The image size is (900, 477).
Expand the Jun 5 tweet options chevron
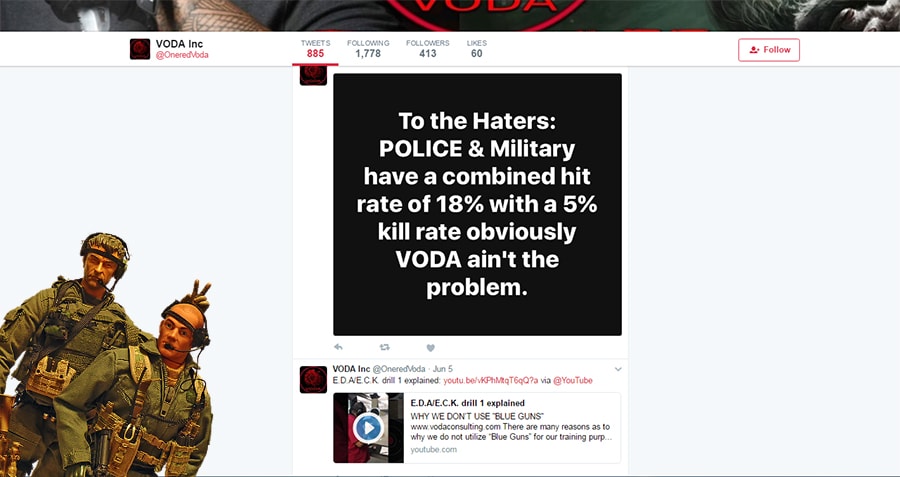[618, 369]
